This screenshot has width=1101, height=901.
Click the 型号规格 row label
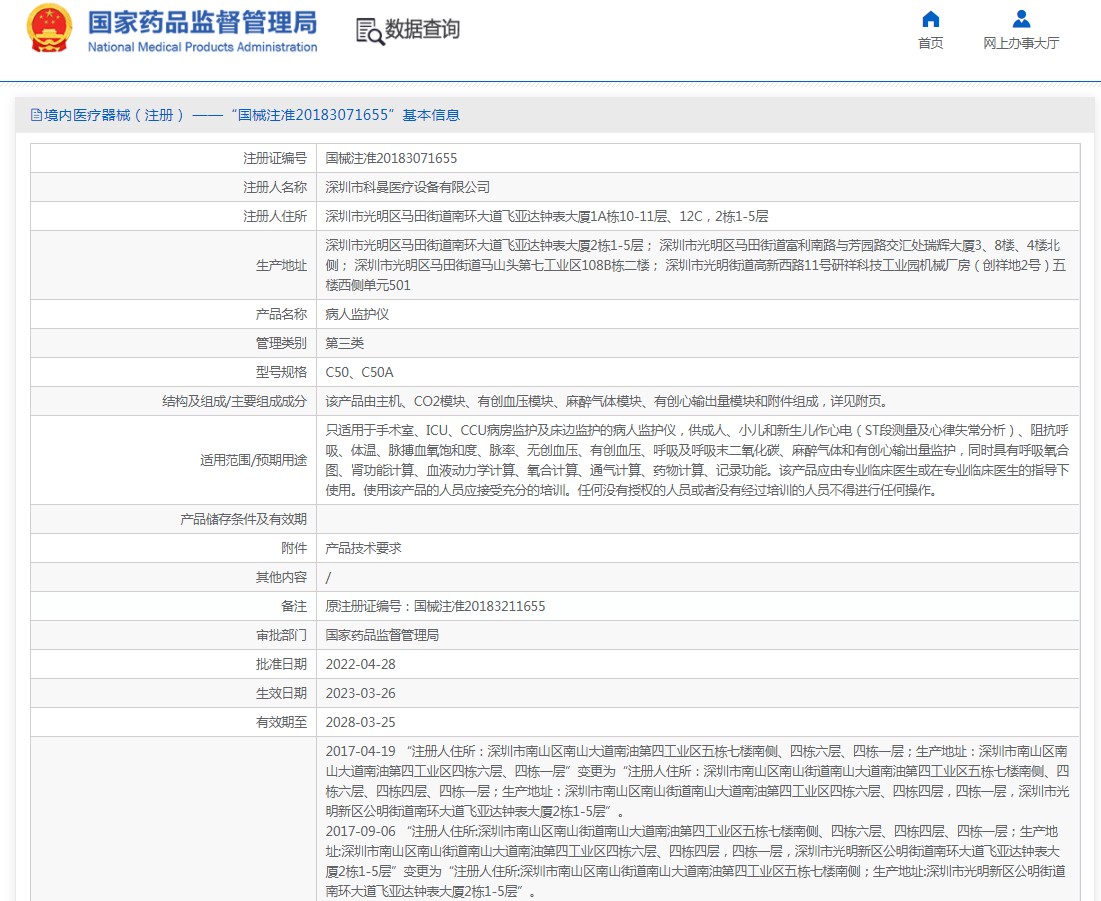(282, 372)
